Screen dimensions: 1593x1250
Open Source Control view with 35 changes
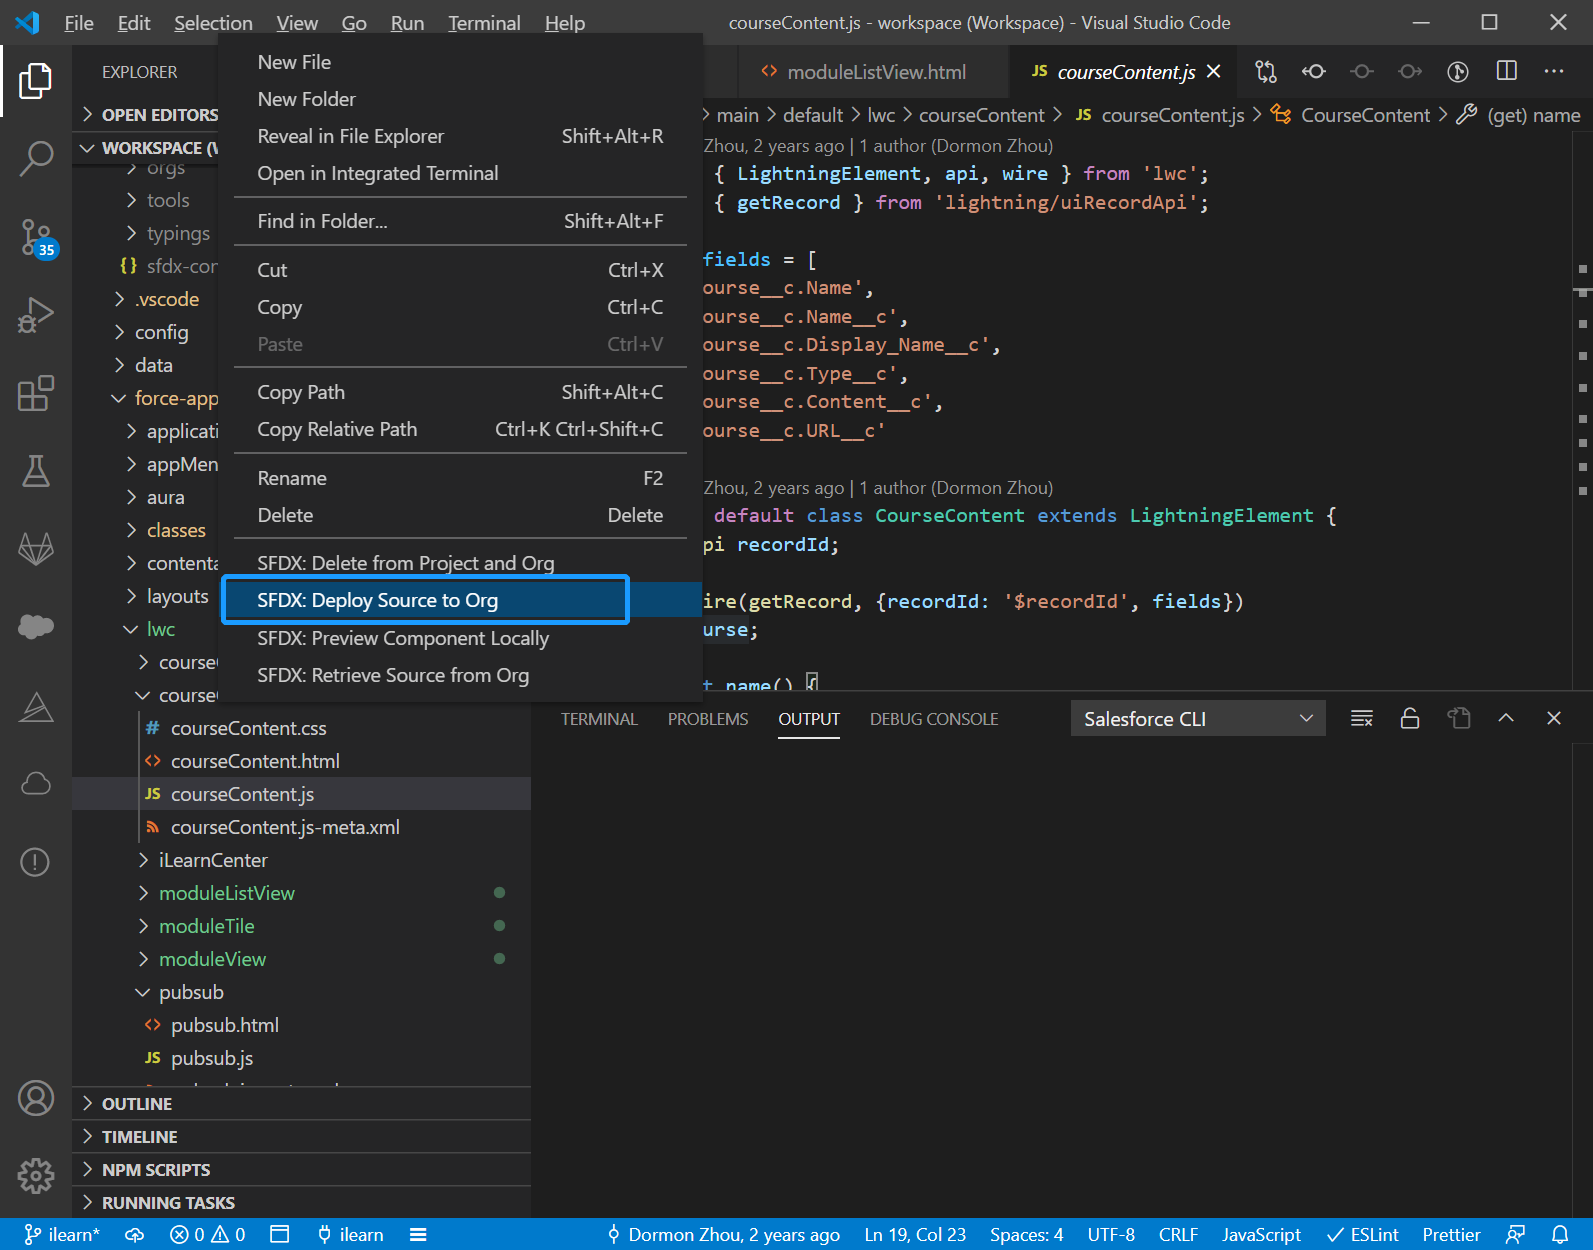tap(36, 237)
